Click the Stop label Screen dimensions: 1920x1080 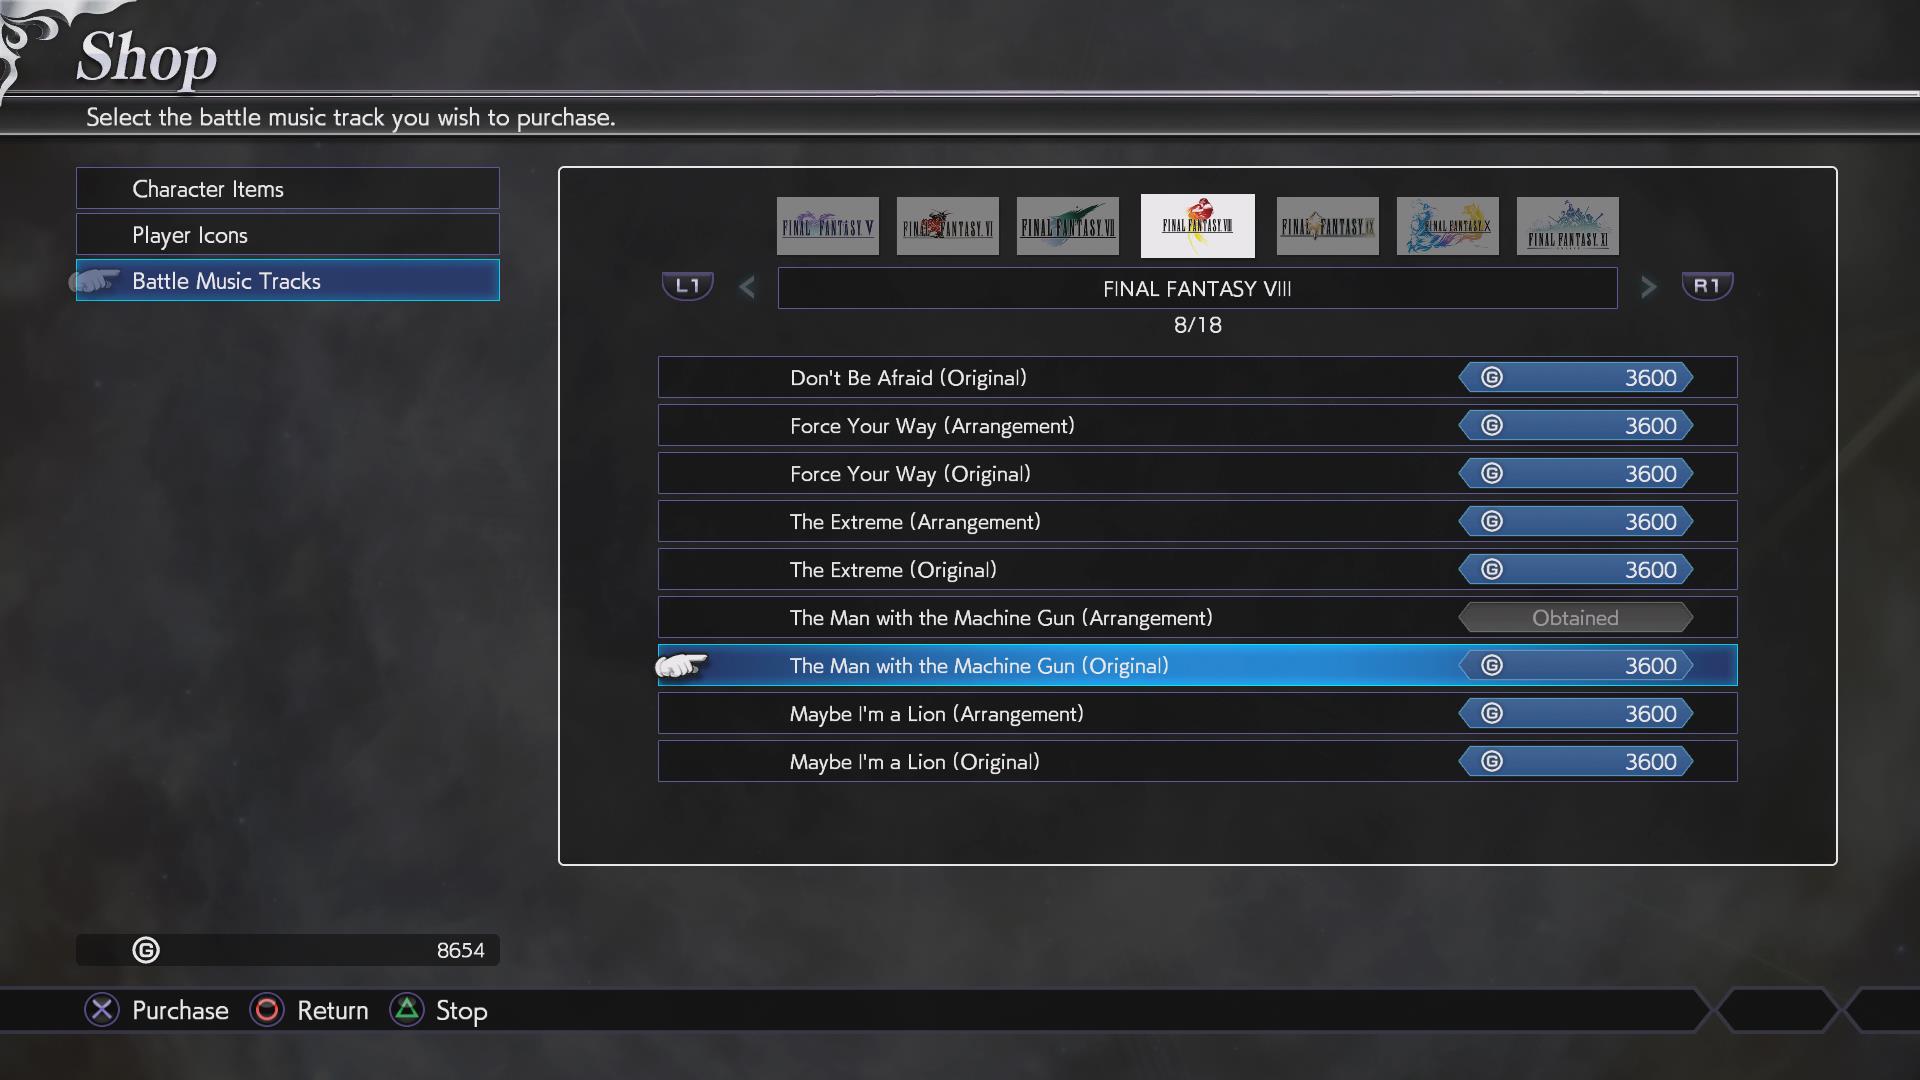(x=462, y=1011)
